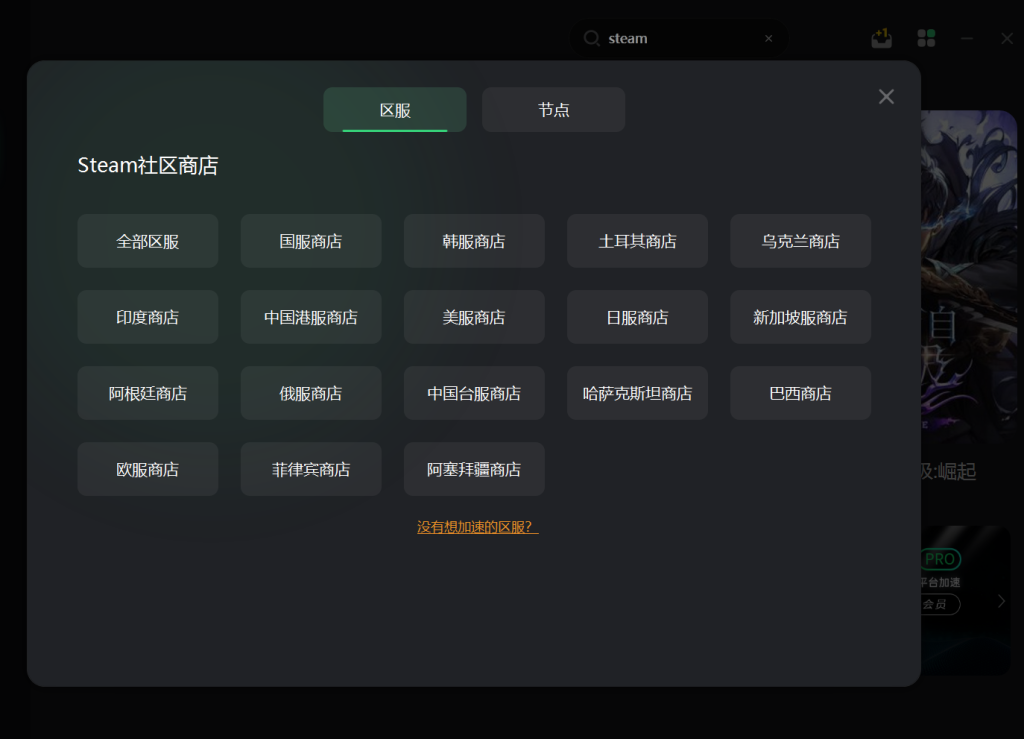Screen dimensions: 1024x739
Task: Select 美服商店 region
Action: click(474, 317)
